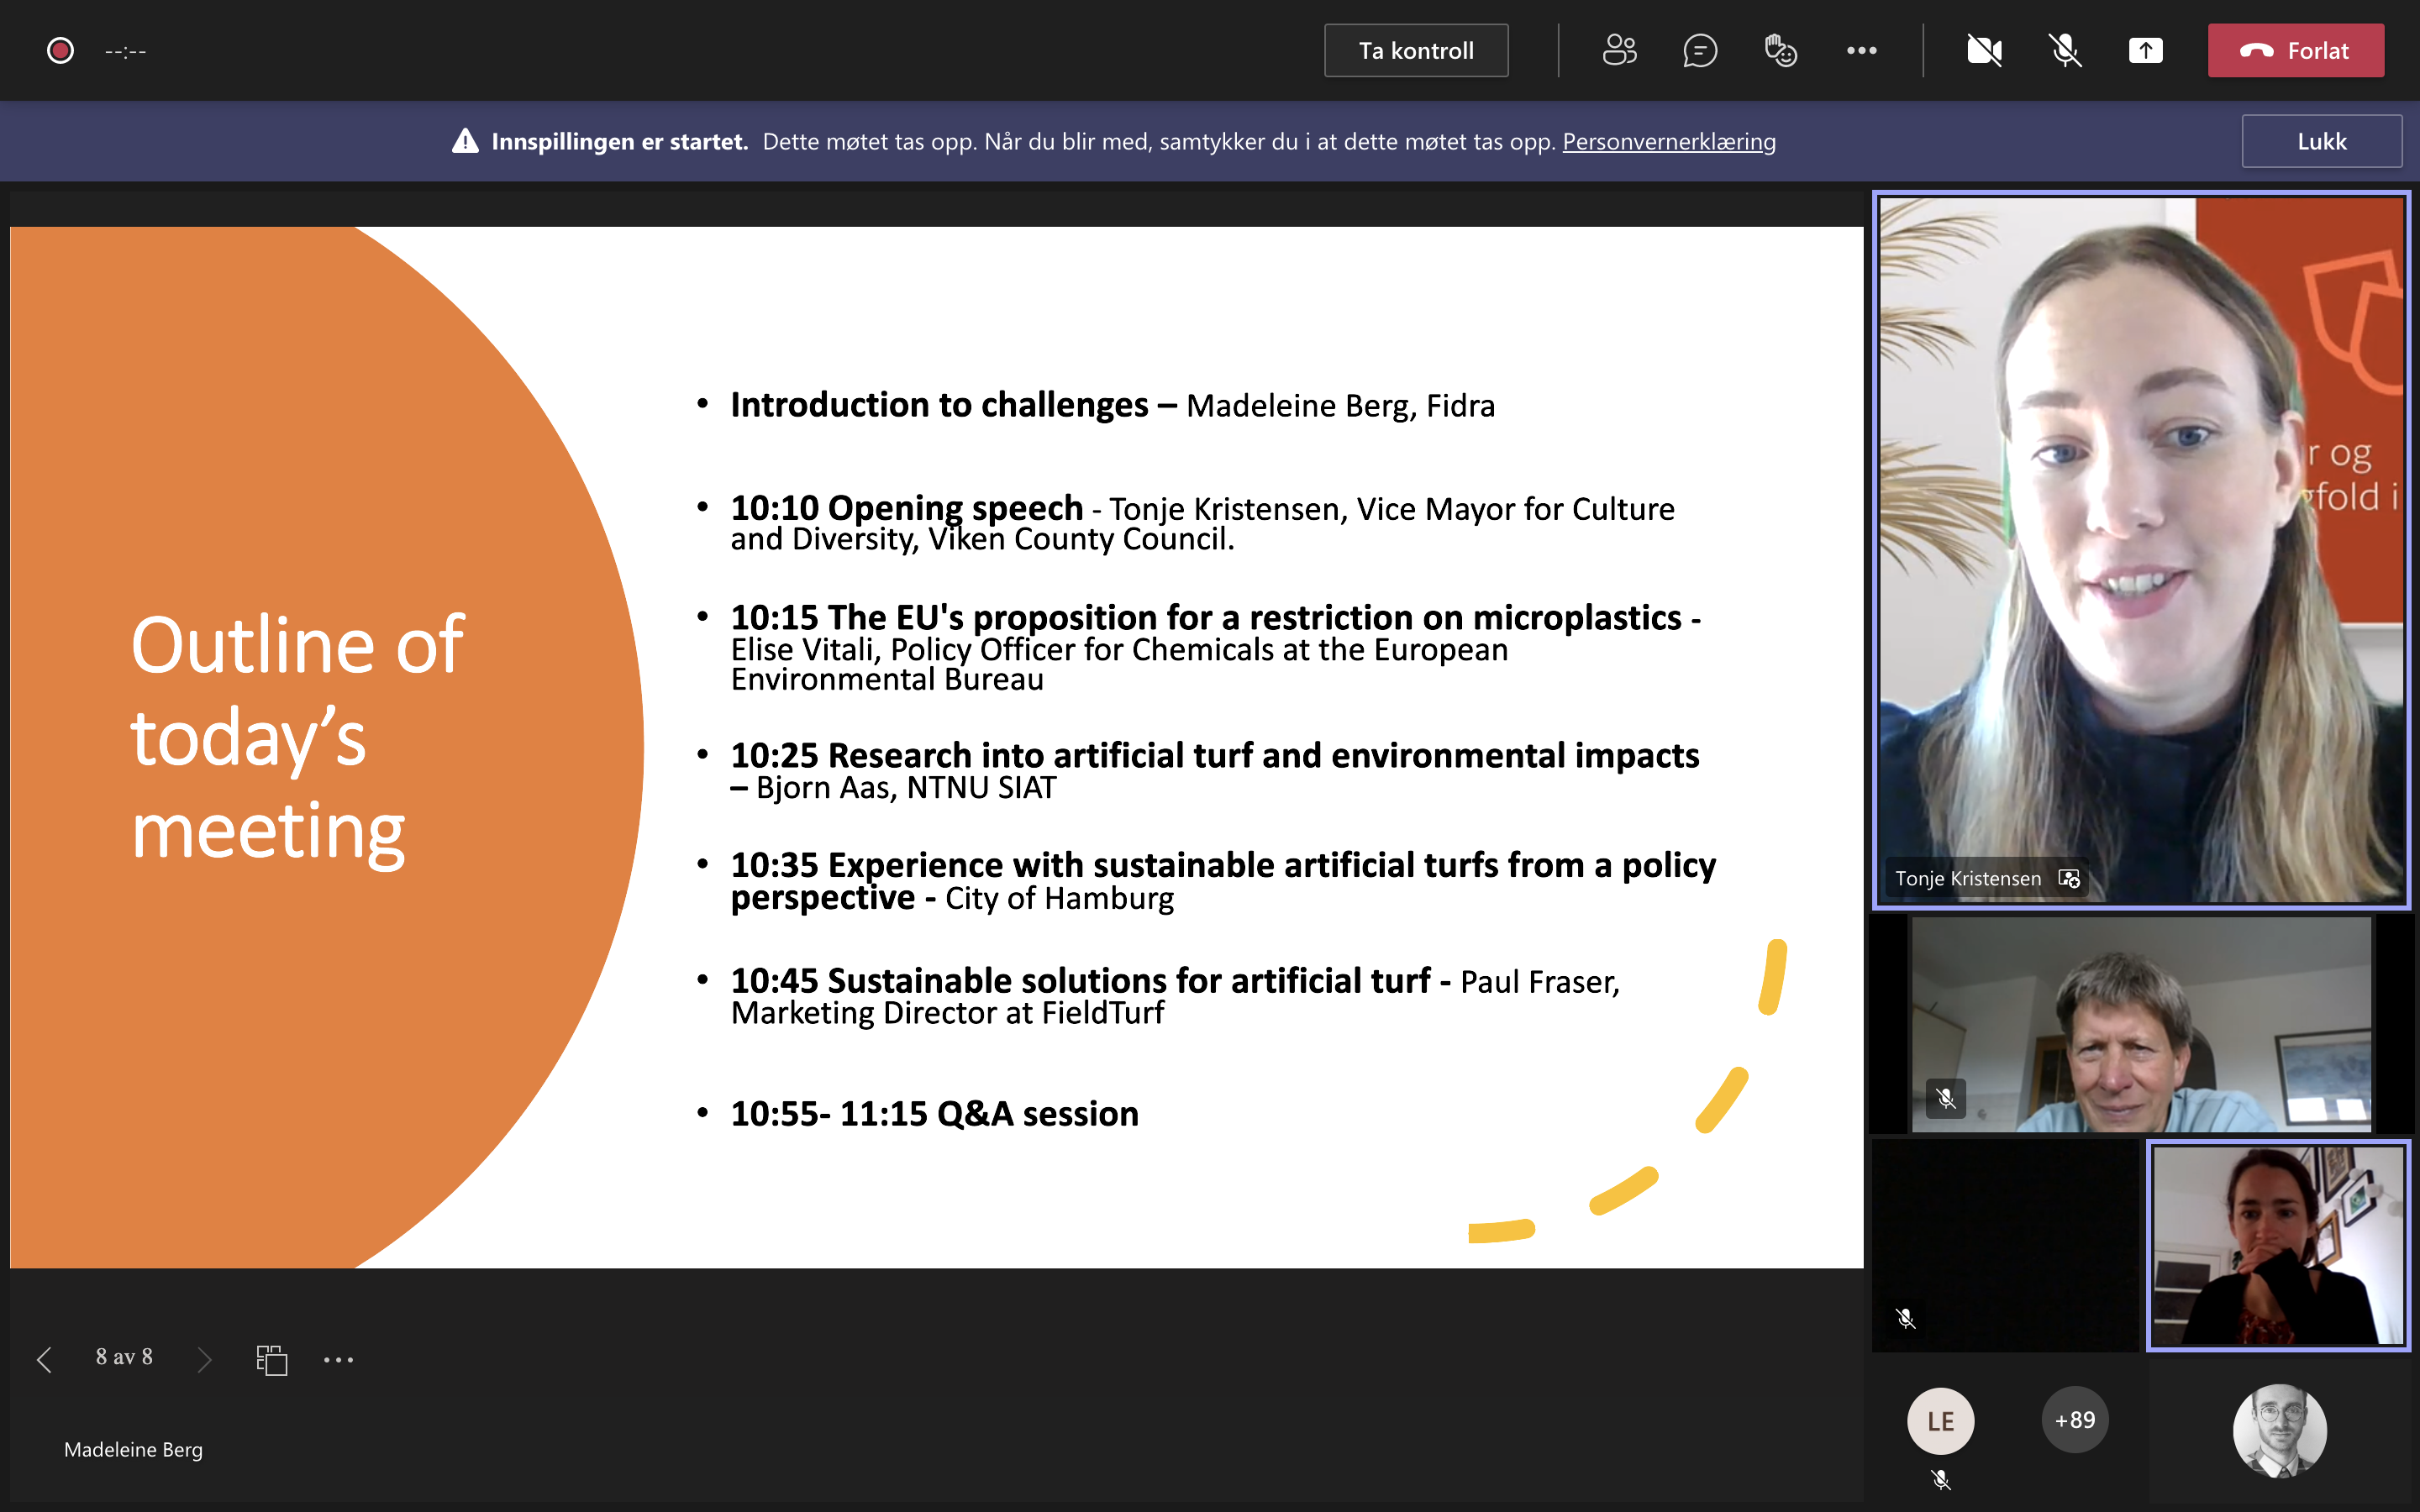Click the warning icon in the recording banner
The image size is (2420, 1512).
coord(465,141)
